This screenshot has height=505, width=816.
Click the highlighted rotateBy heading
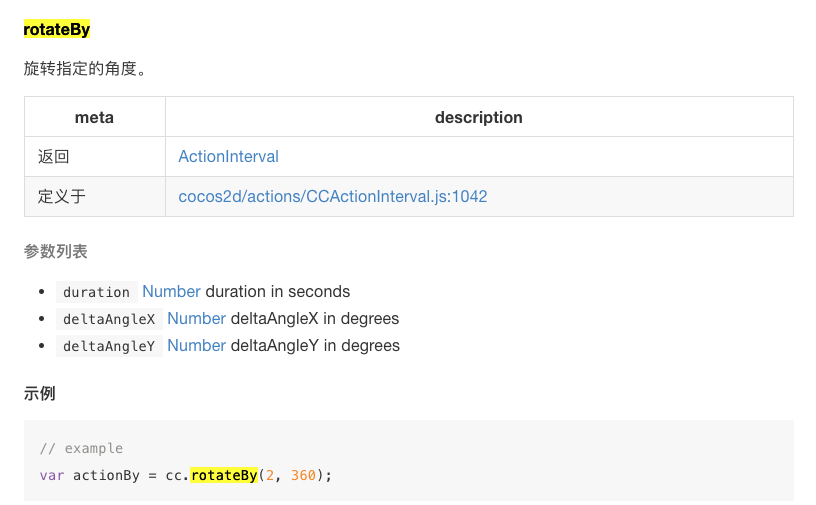(x=57, y=30)
